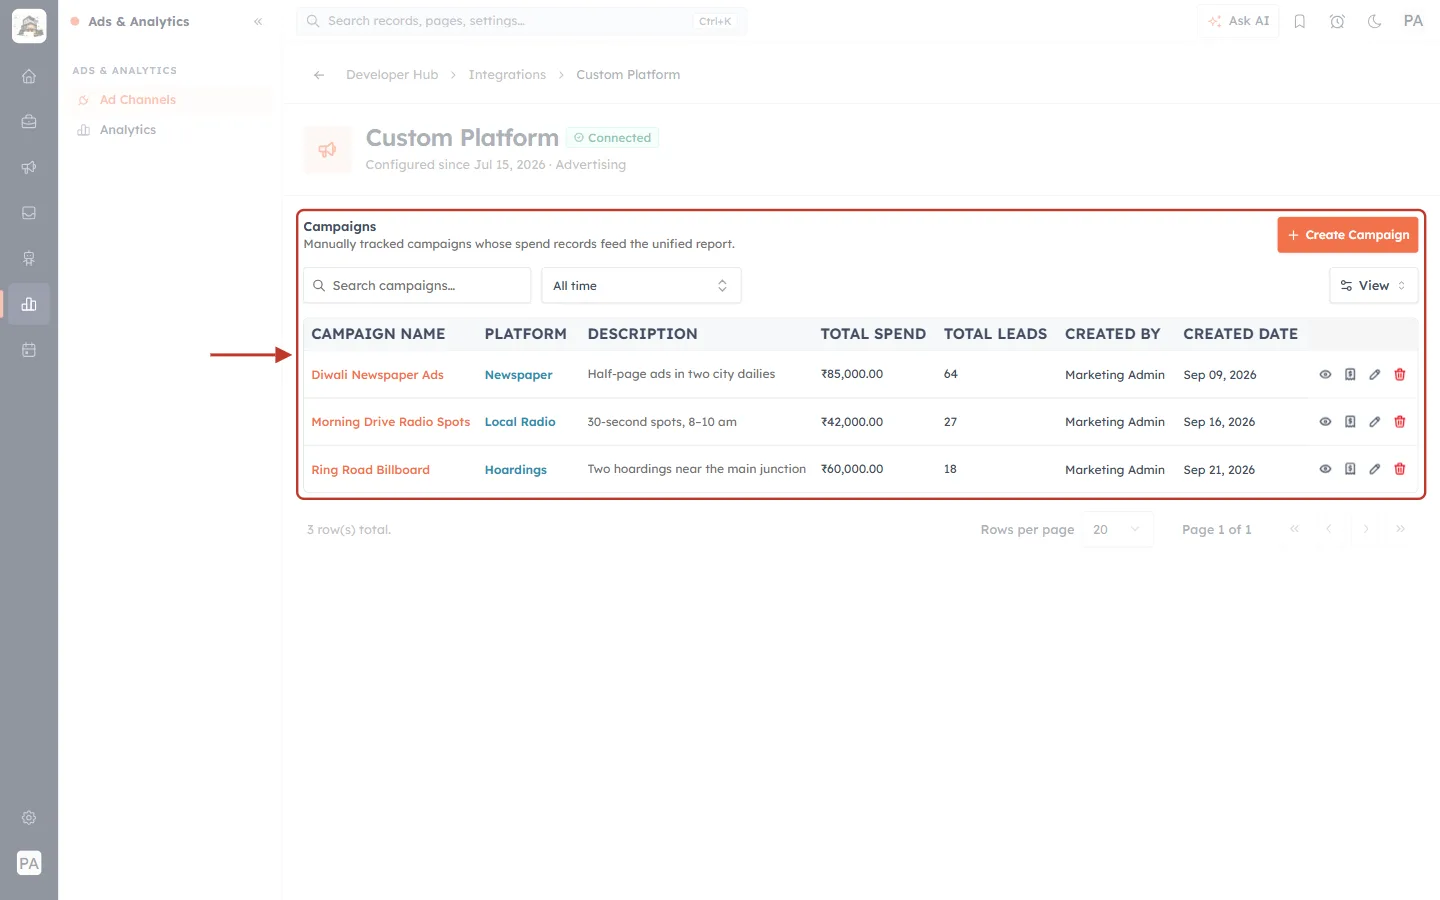1440x900 pixels.
Task: Open the Morning Drive Radio Spots link
Action: click(391, 422)
